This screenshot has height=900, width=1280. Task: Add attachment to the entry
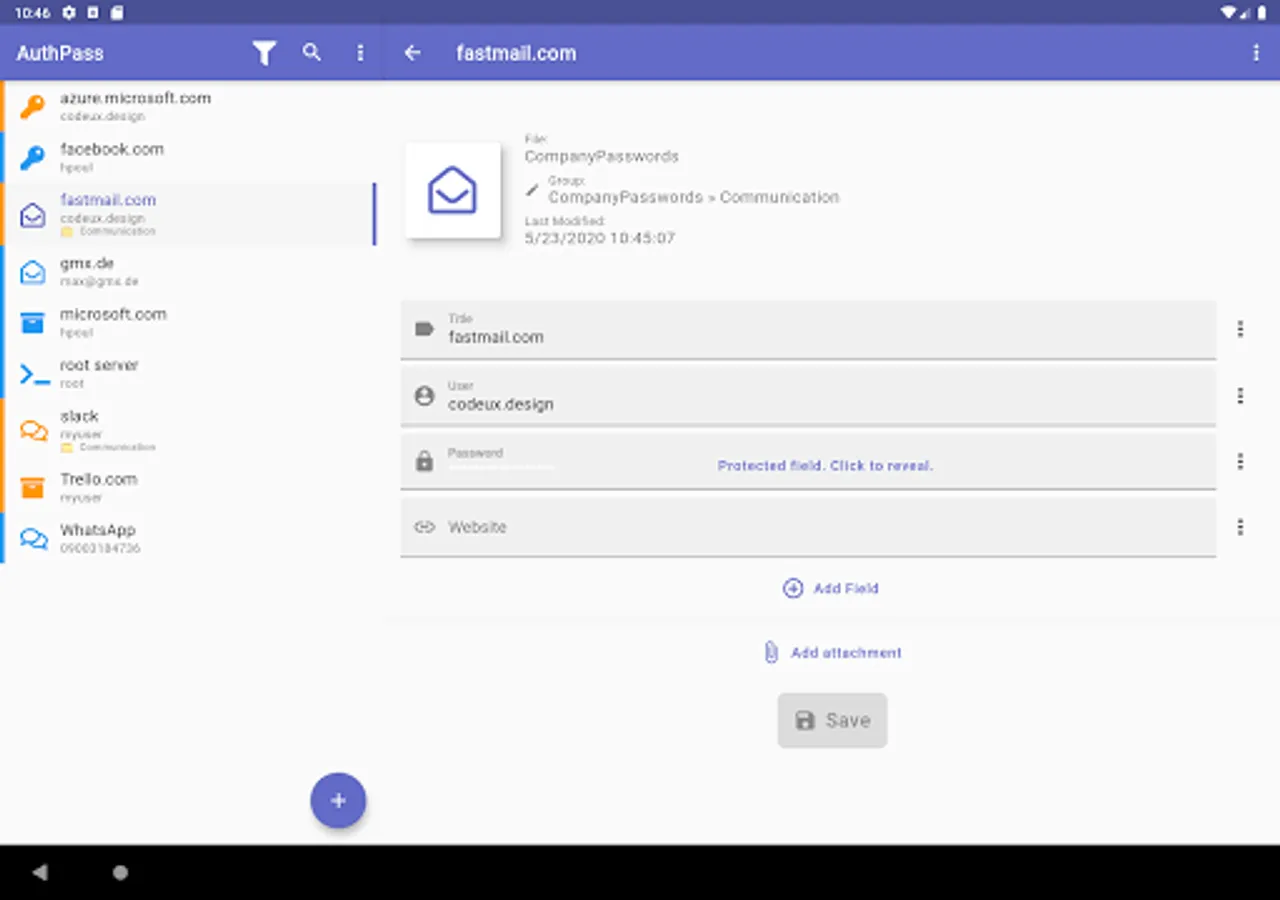(832, 652)
